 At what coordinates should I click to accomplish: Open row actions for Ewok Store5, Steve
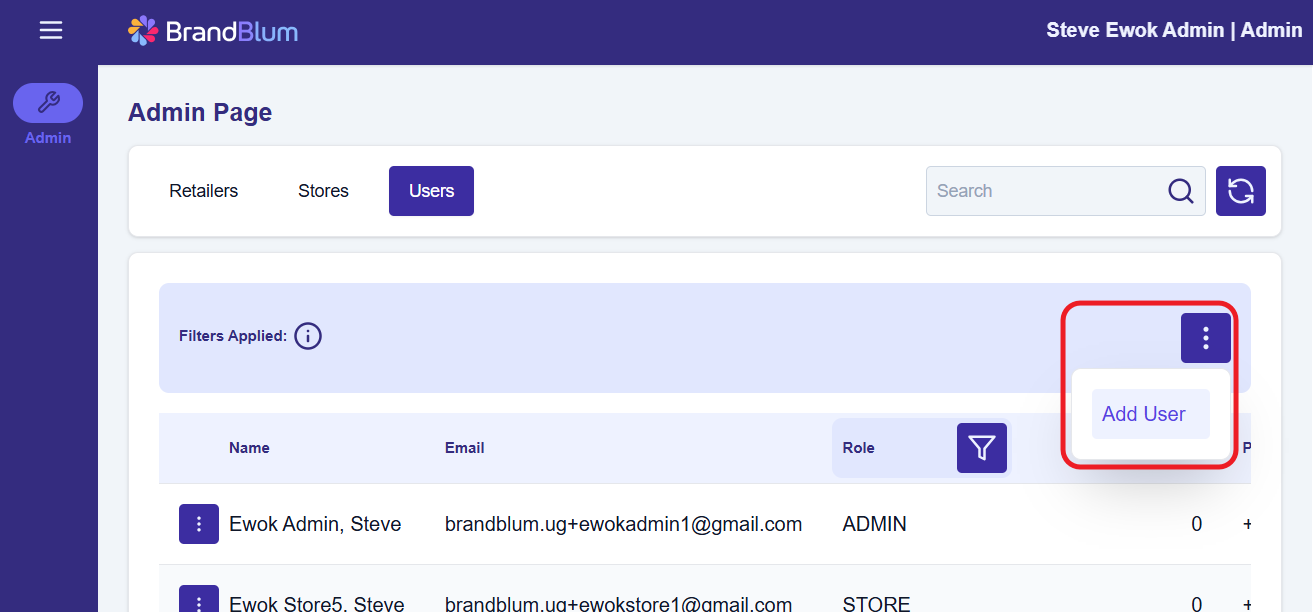click(199, 599)
